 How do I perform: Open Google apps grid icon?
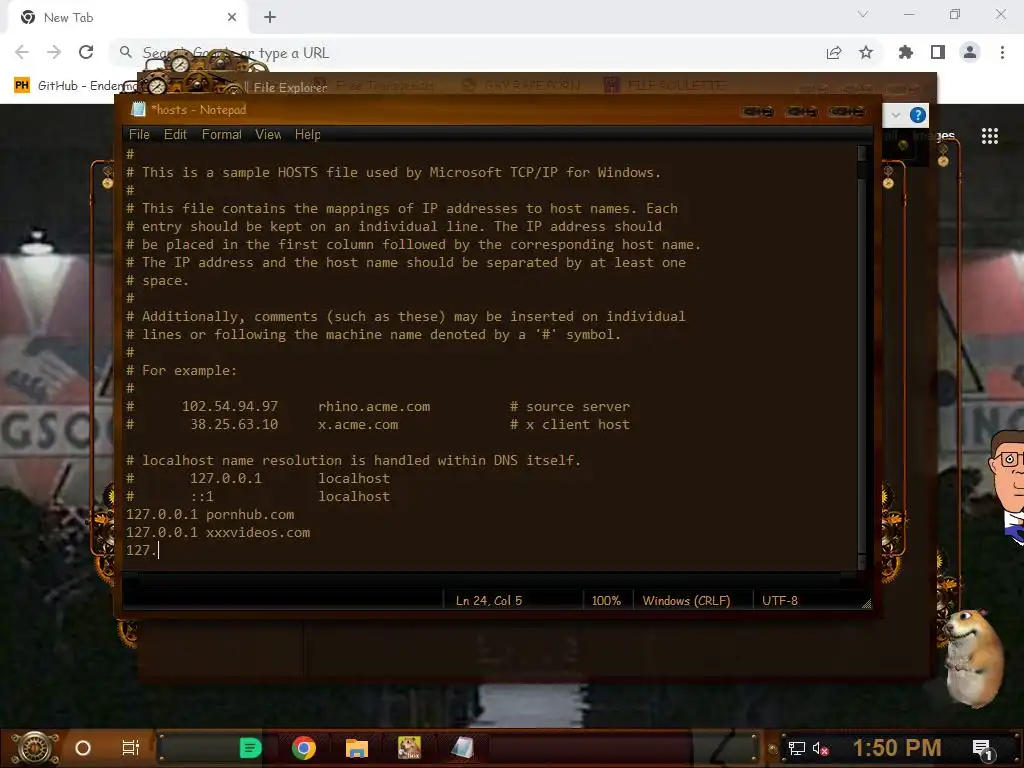click(x=990, y=136)
